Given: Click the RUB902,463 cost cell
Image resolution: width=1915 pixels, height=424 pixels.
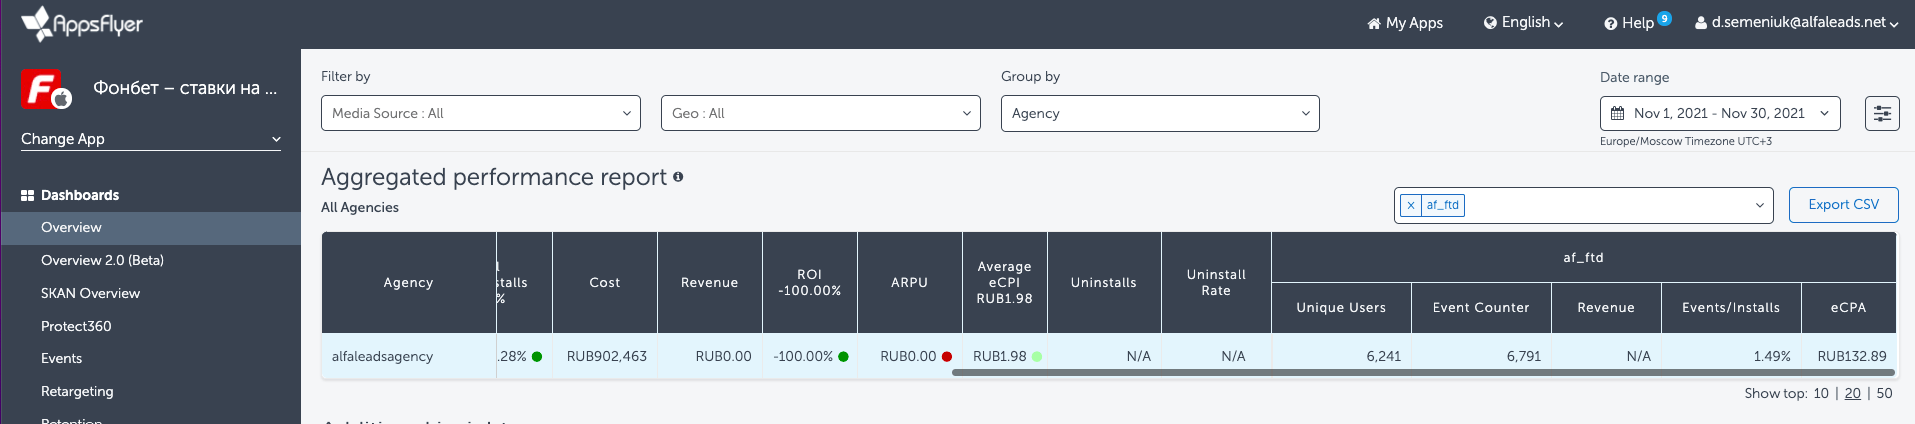Looking at the screenshot, I should (606, 356).
